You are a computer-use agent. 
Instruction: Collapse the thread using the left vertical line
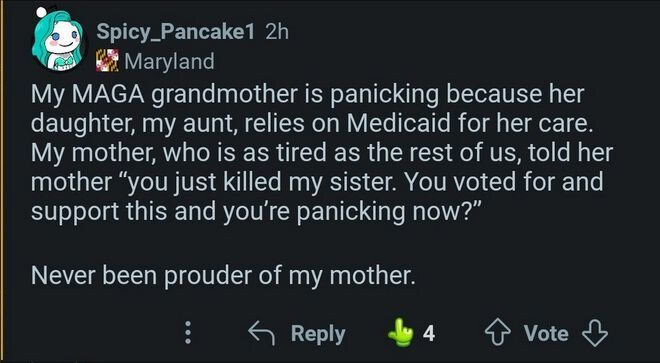pos(2,181)
